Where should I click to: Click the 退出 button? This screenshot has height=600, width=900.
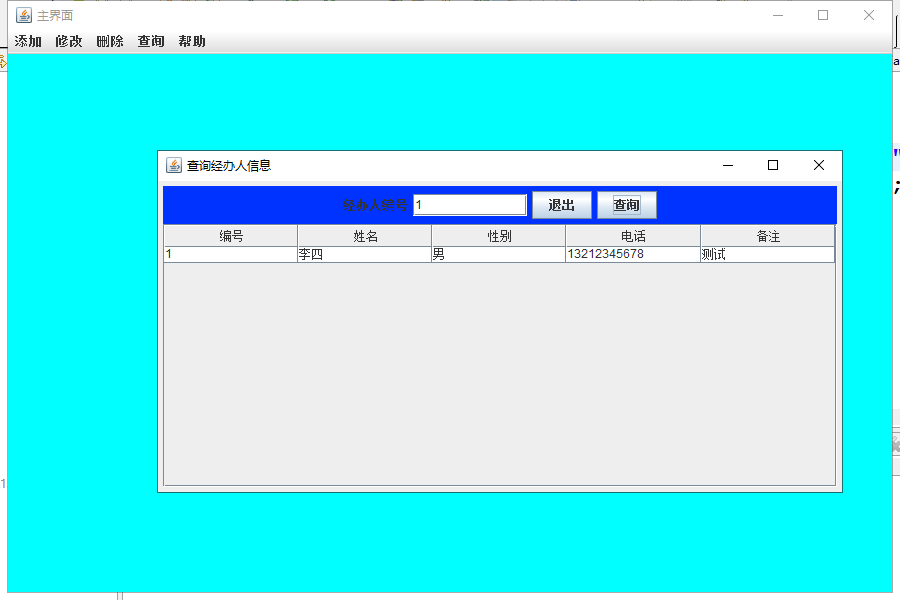click(x=561, y=205)
